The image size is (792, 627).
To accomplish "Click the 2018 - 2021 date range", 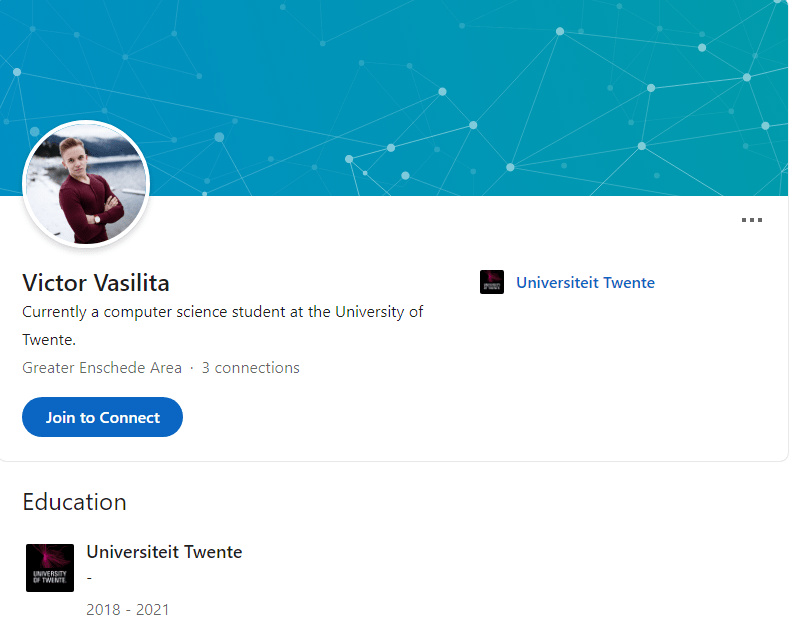I will pos(128,610).
